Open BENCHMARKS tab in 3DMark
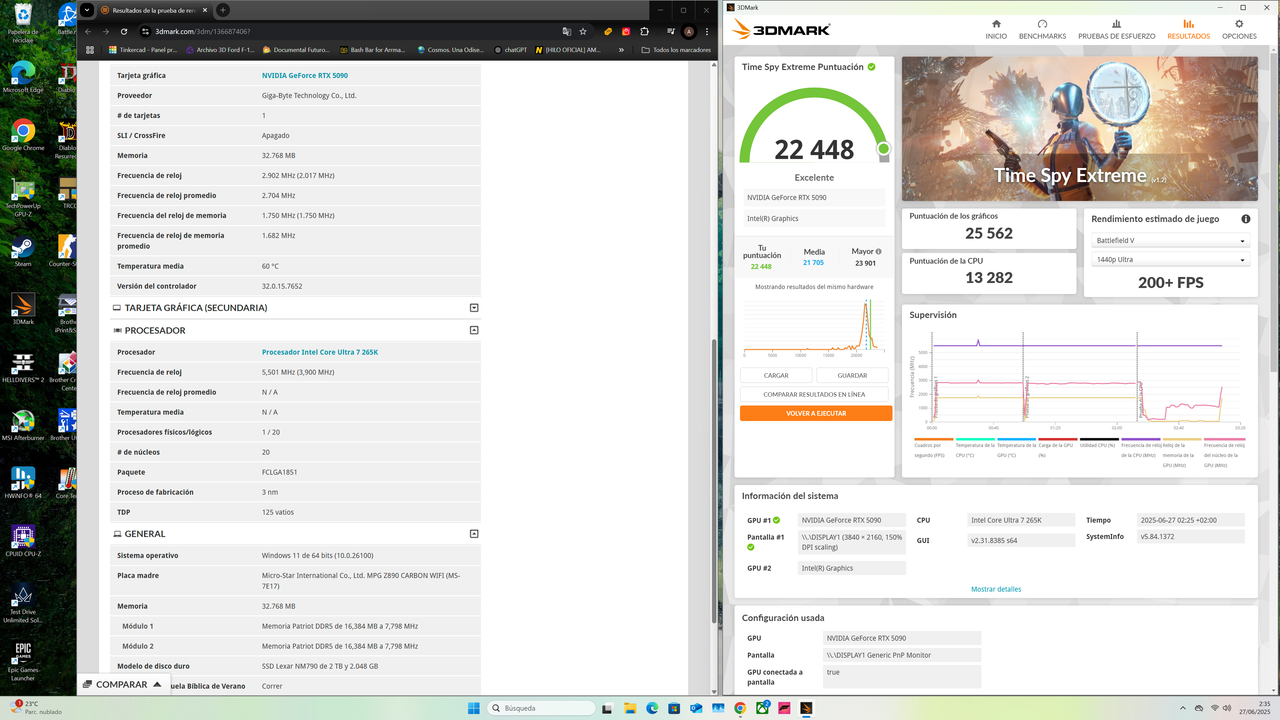This screenshot has width=1280, height=720. [x=1042, y=29]
